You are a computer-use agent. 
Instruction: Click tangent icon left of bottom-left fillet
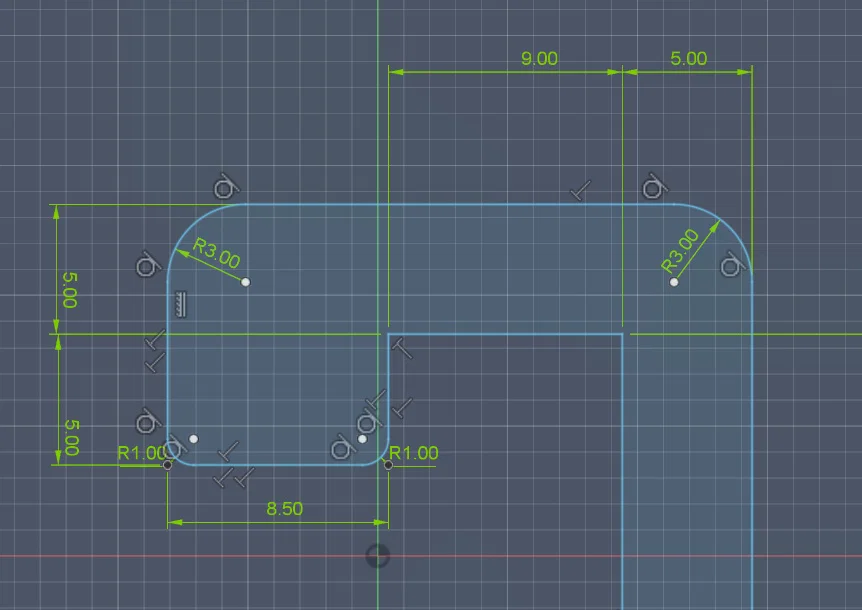tap(147, 421)
